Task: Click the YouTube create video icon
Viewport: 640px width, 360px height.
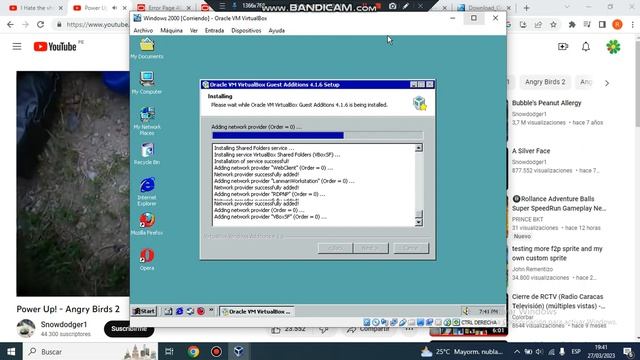Action: pyautogui.click(x=563, y=47)
